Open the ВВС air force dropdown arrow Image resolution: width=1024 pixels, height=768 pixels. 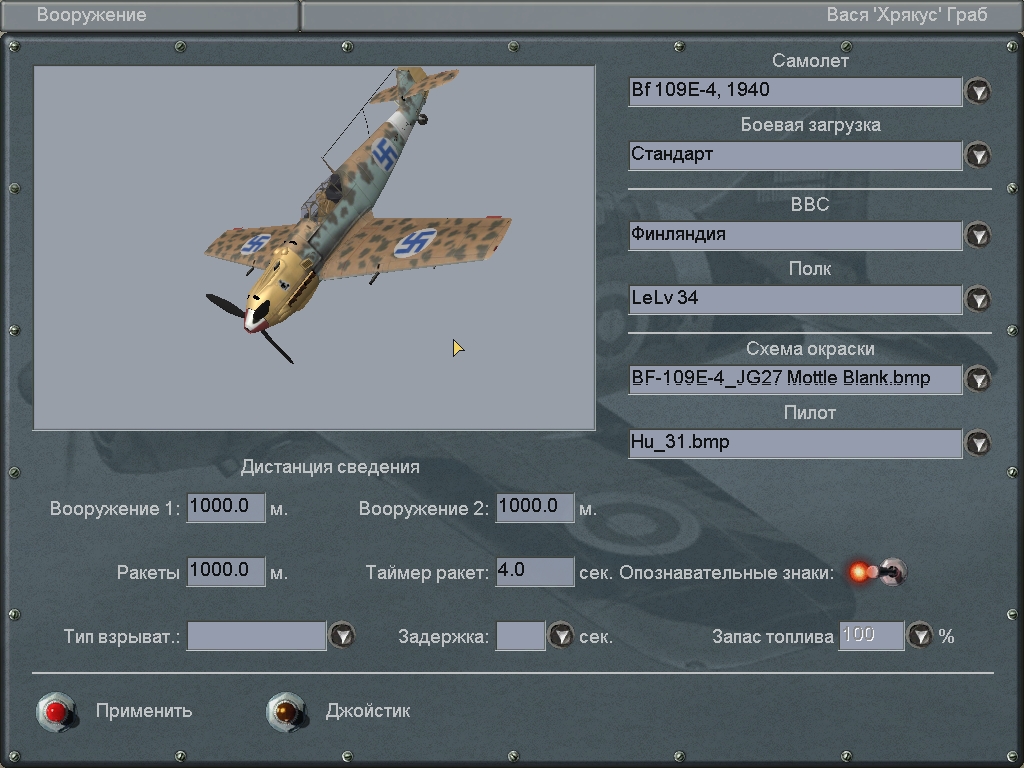point(978,235)
